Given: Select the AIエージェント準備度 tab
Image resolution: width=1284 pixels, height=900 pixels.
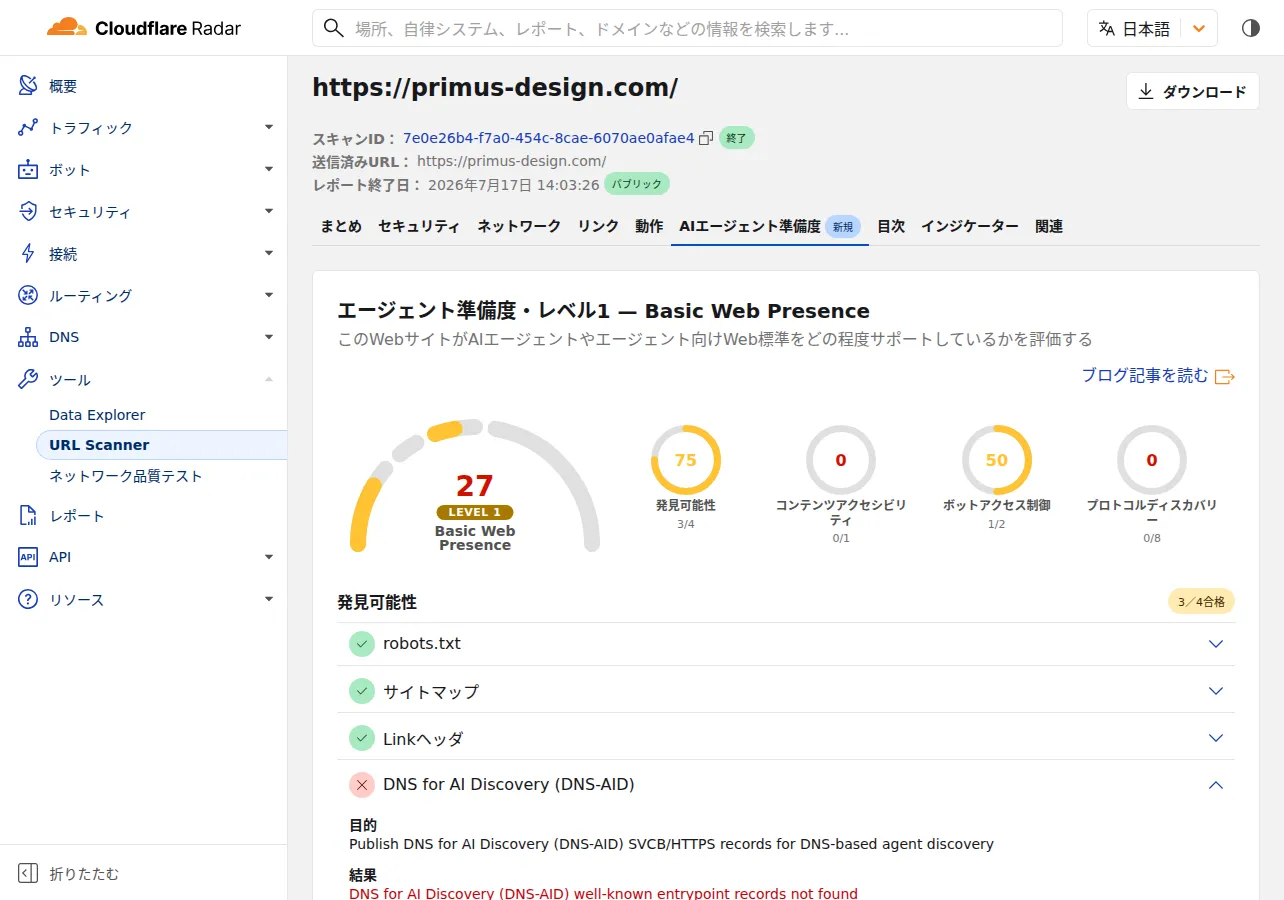Looking at the screenshot, I should pos(770,227).
